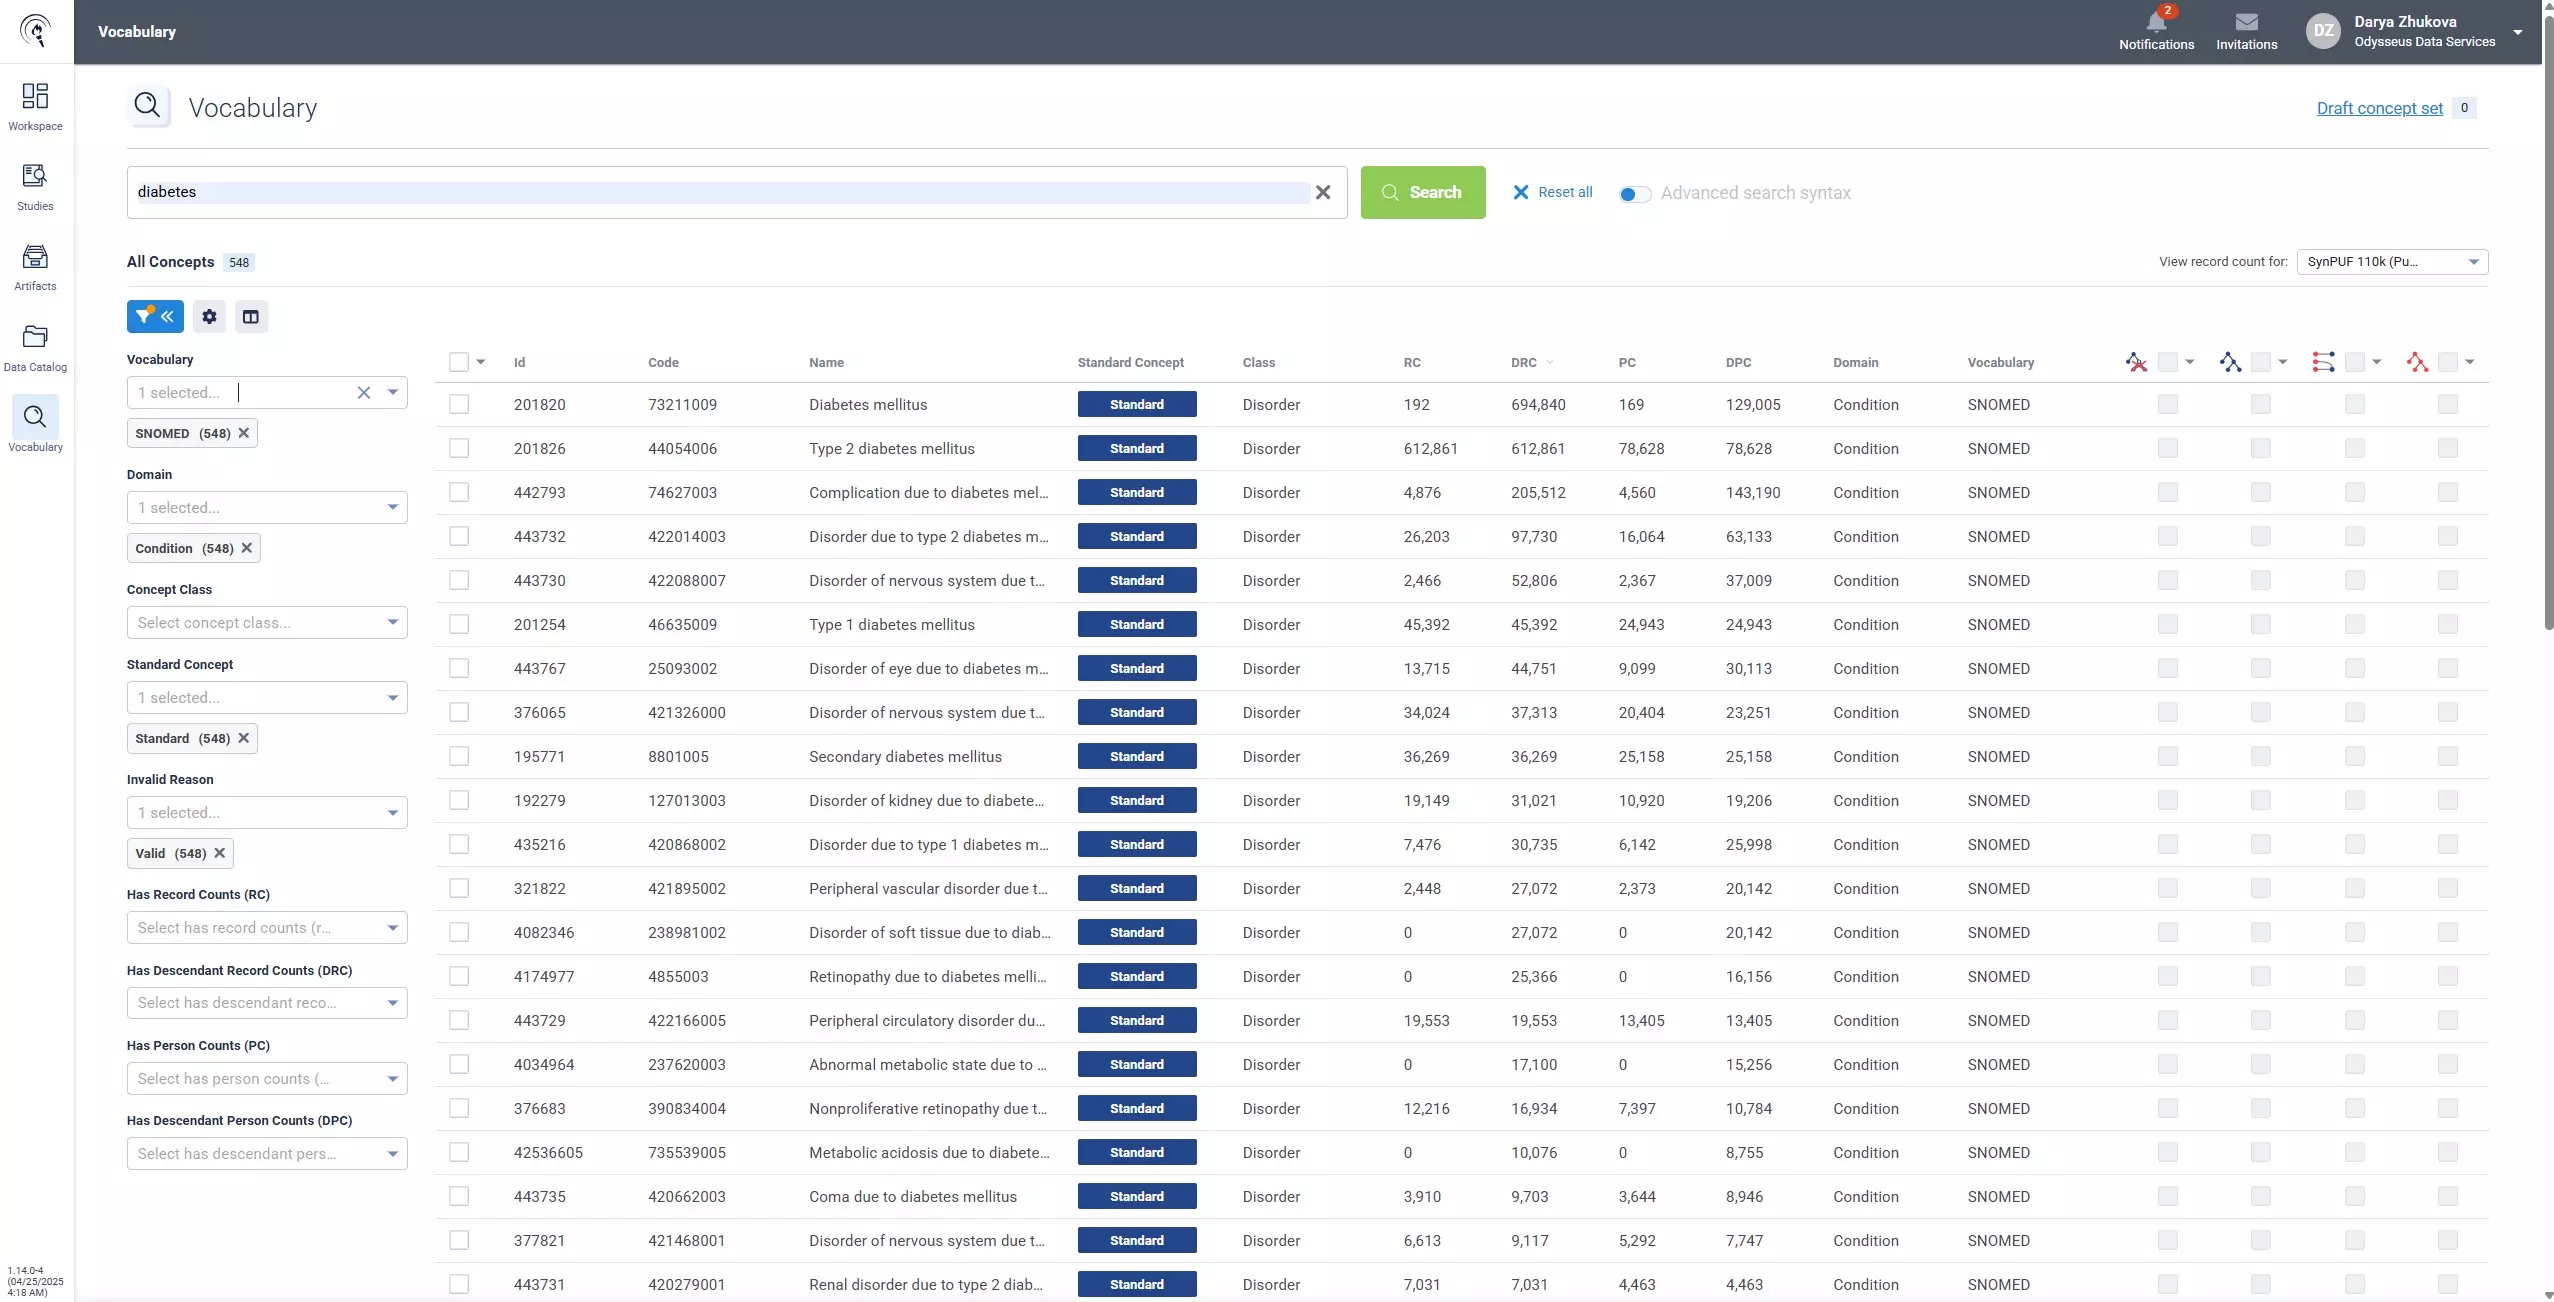The width and height of the screenshot is (2554, 1302).
Task: Select the Secondary diabetes mellitus checkbox
Action: point(459,756)
